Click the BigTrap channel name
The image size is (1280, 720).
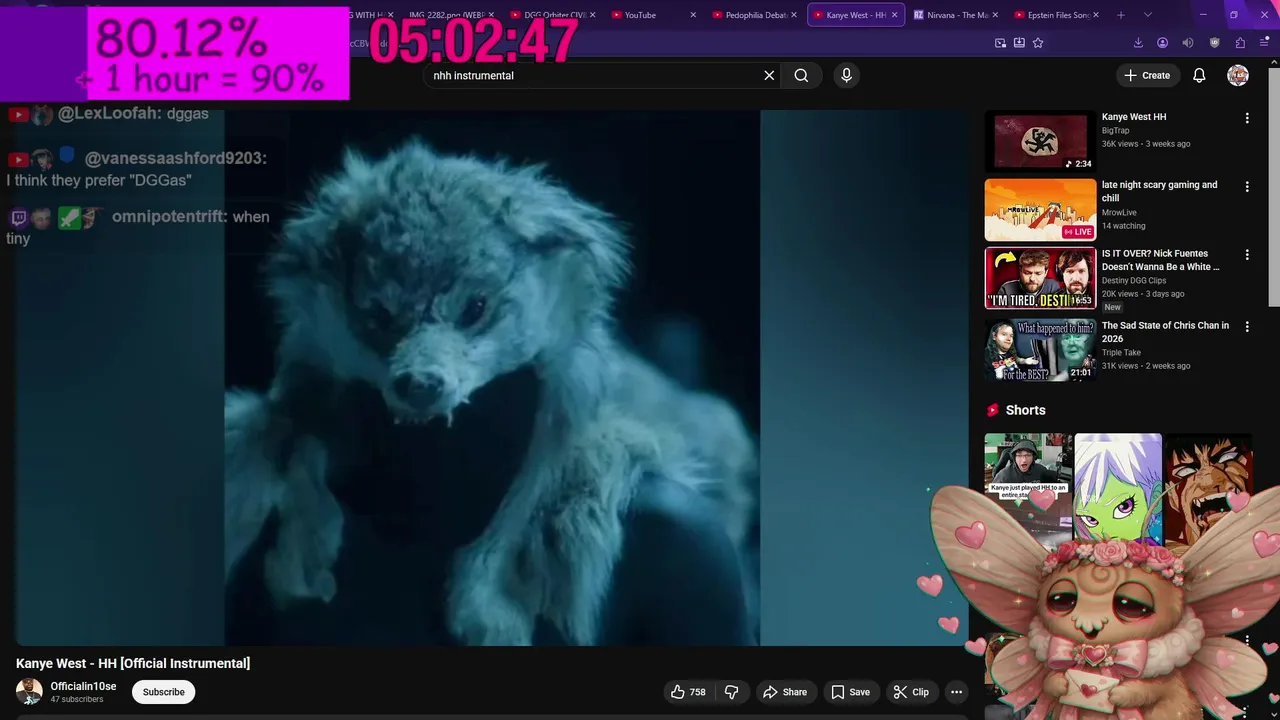click(1115, 130)
